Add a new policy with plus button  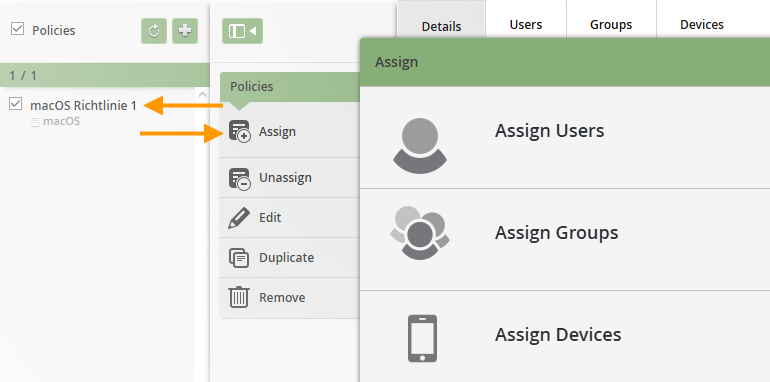coord(185,31)
